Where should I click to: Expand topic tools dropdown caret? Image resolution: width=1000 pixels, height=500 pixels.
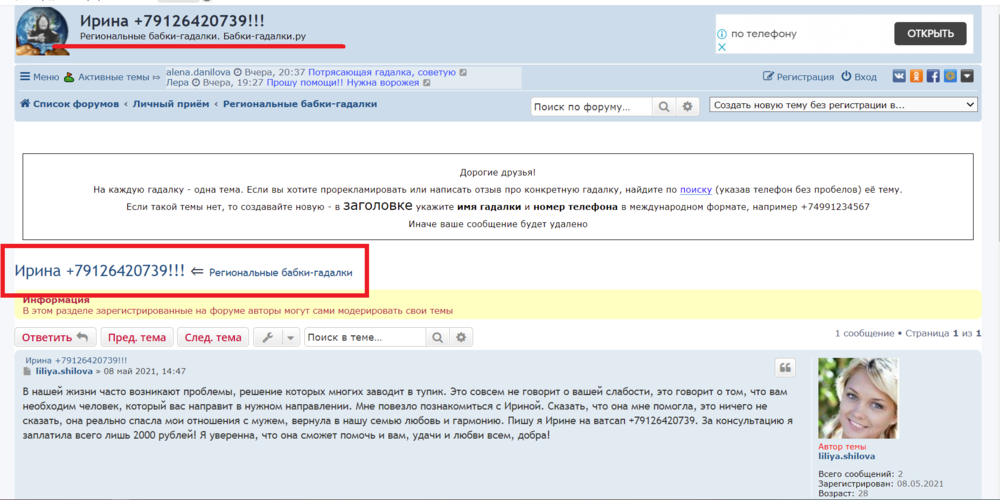[290, 338]
